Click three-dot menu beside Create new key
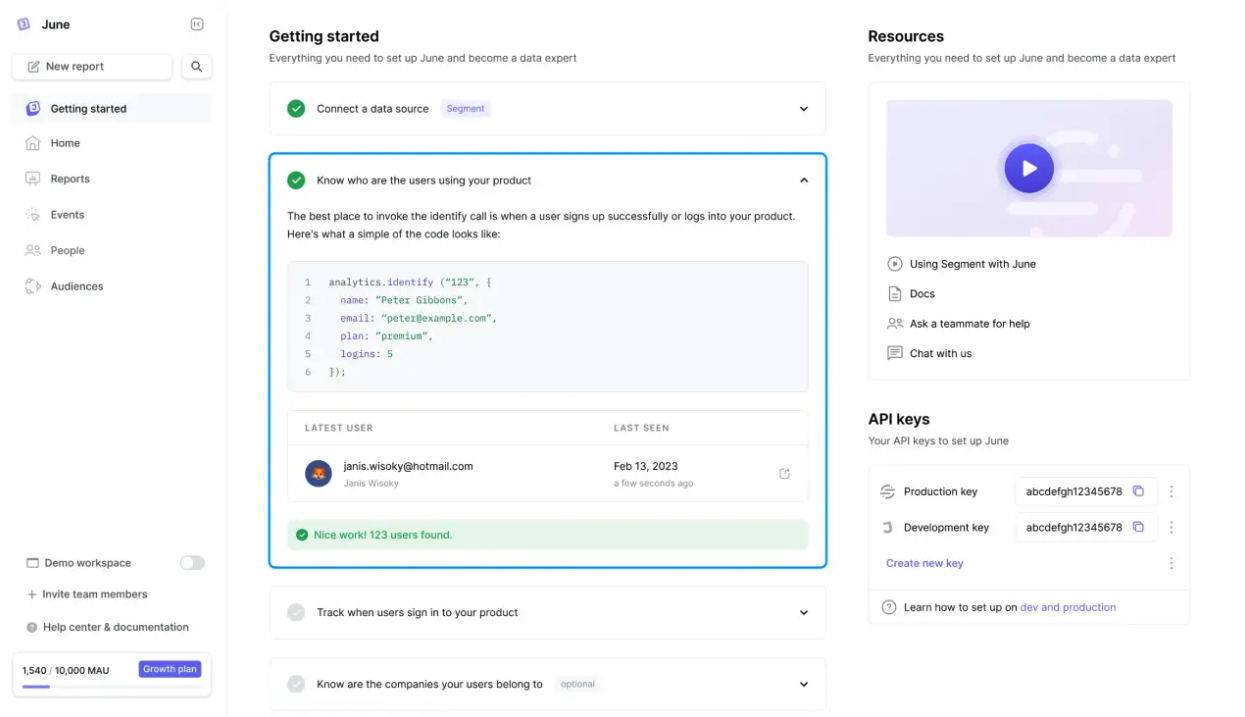1245x717 pixels. pyautogui.click(x=1171, y=564)
